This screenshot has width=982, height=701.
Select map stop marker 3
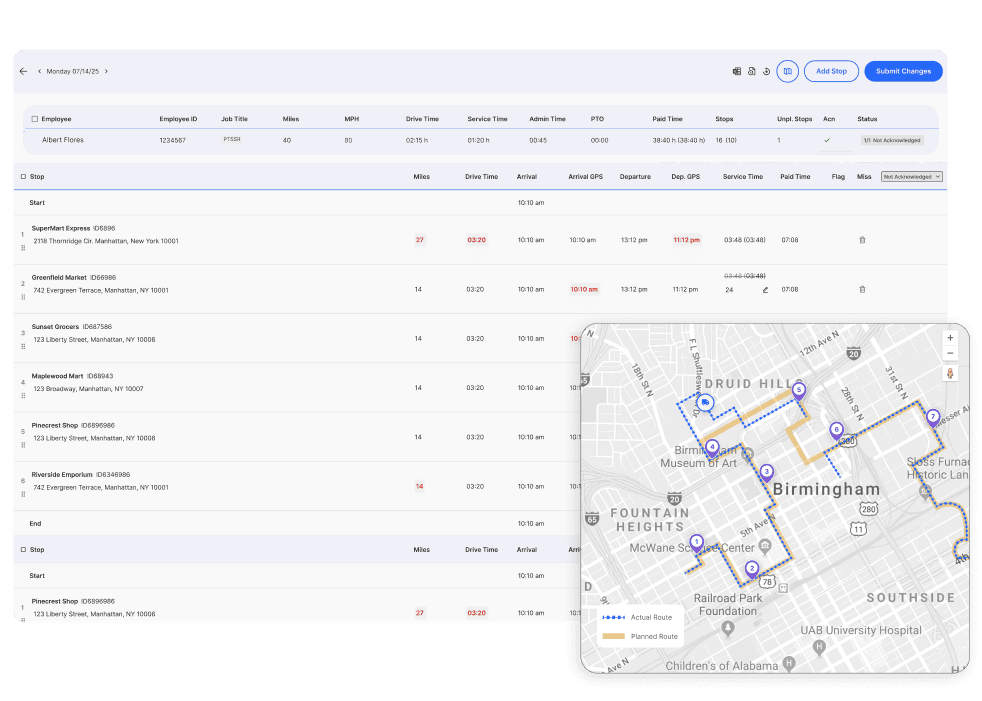767,472
